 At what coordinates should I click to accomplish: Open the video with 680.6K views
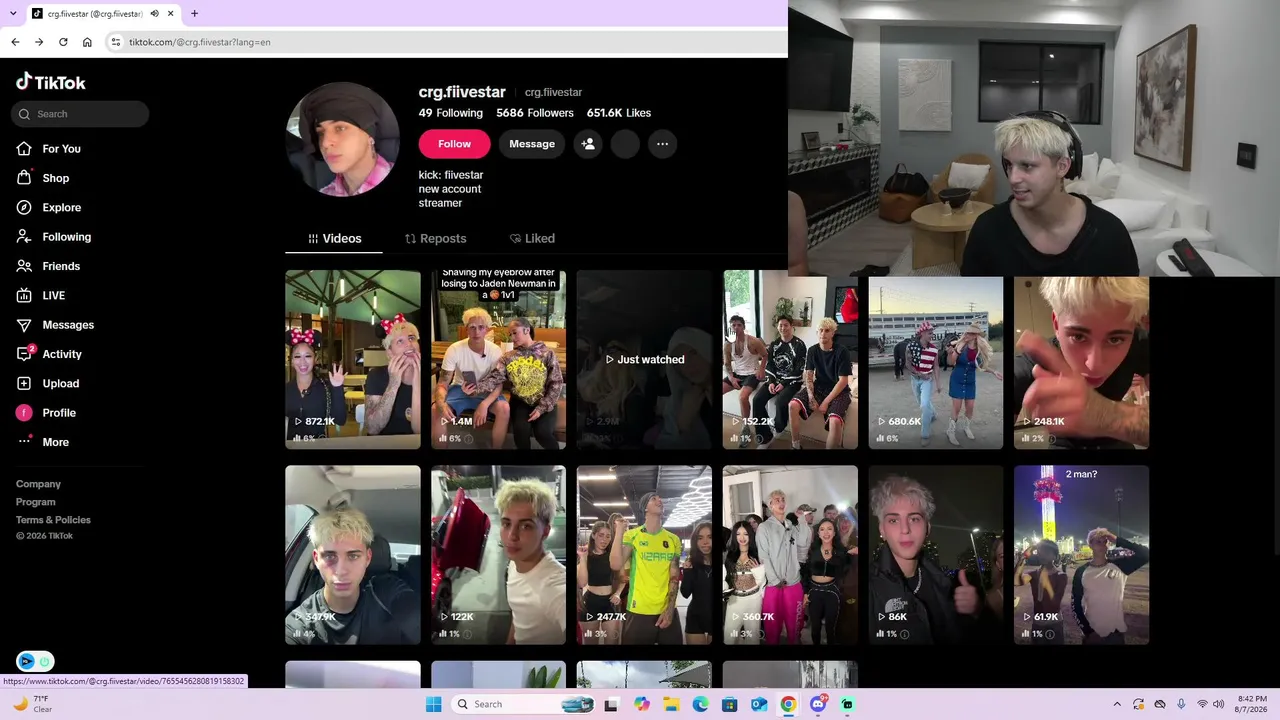[936, 362]
